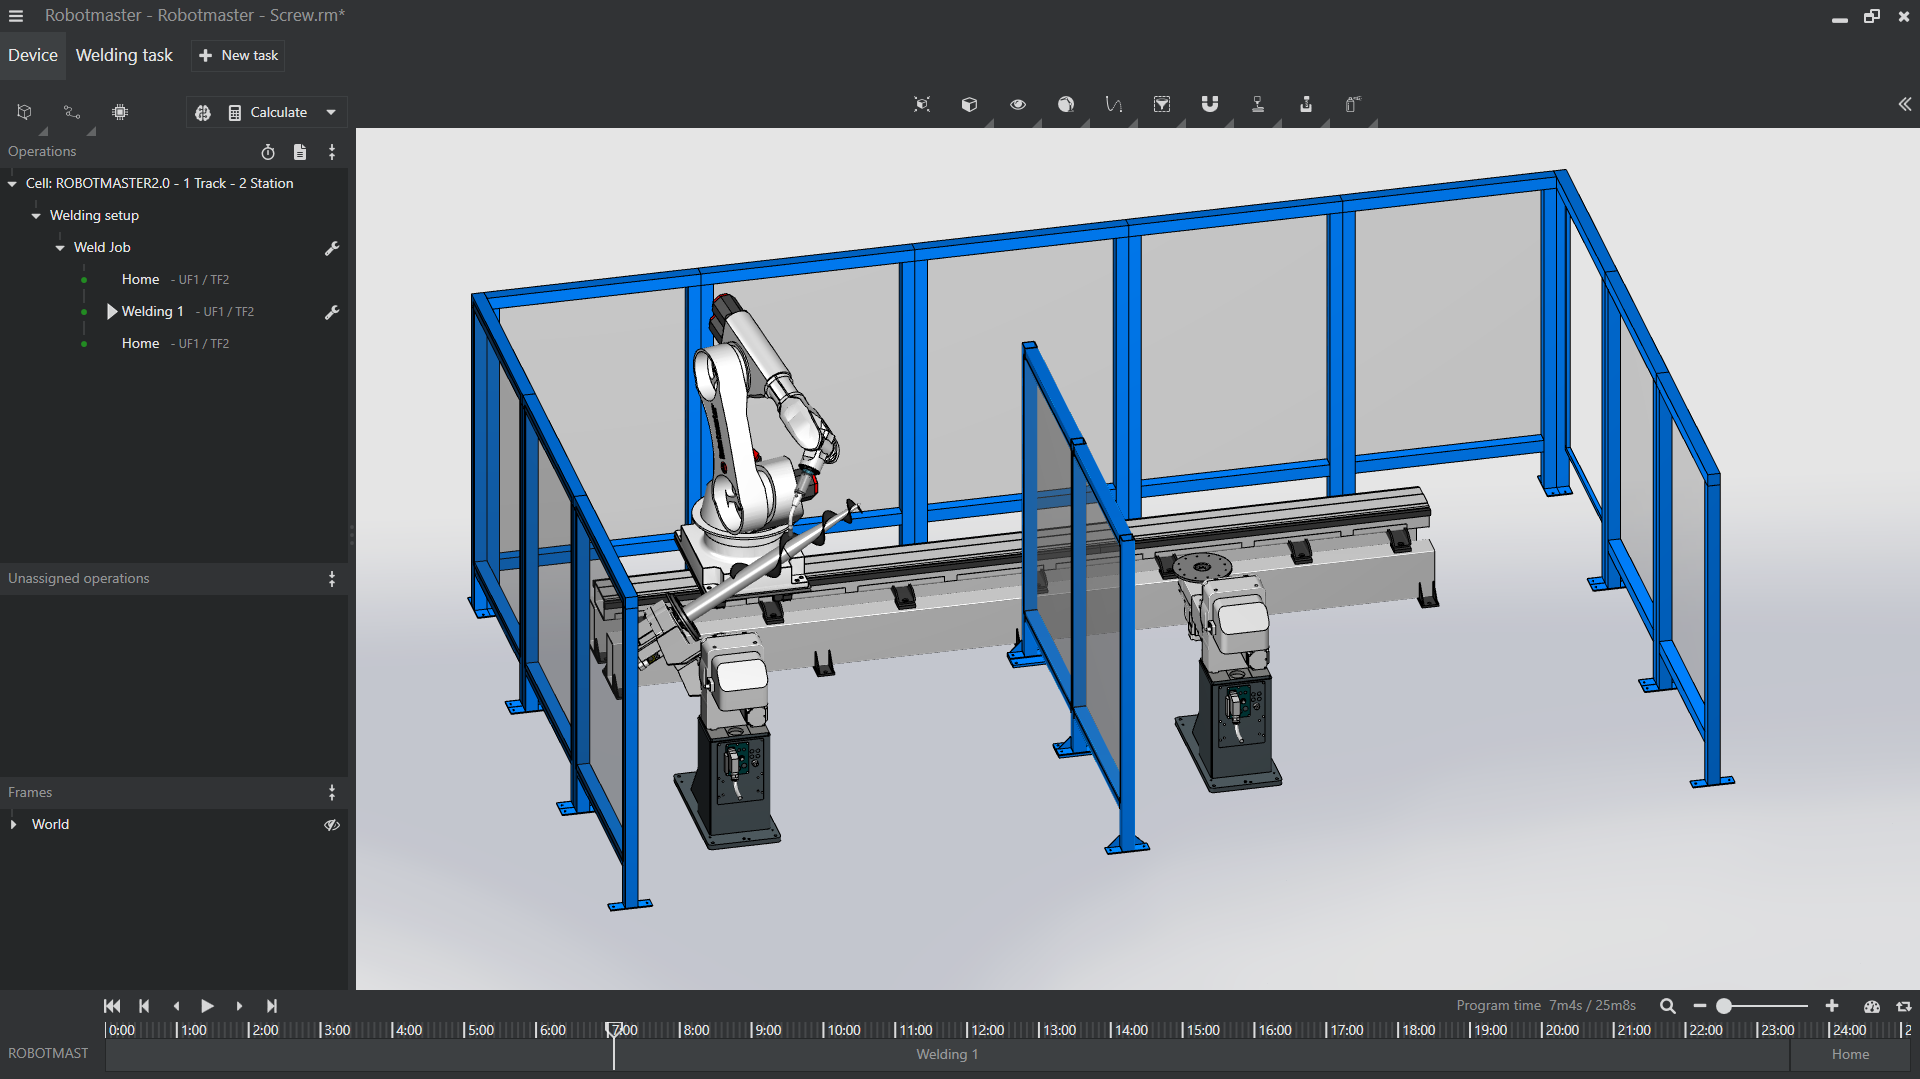The width and height of the screenshot is (1920, 1079).
Task: Click the 12:00 mark on the timeline
Action: (x=986, y=1030)
